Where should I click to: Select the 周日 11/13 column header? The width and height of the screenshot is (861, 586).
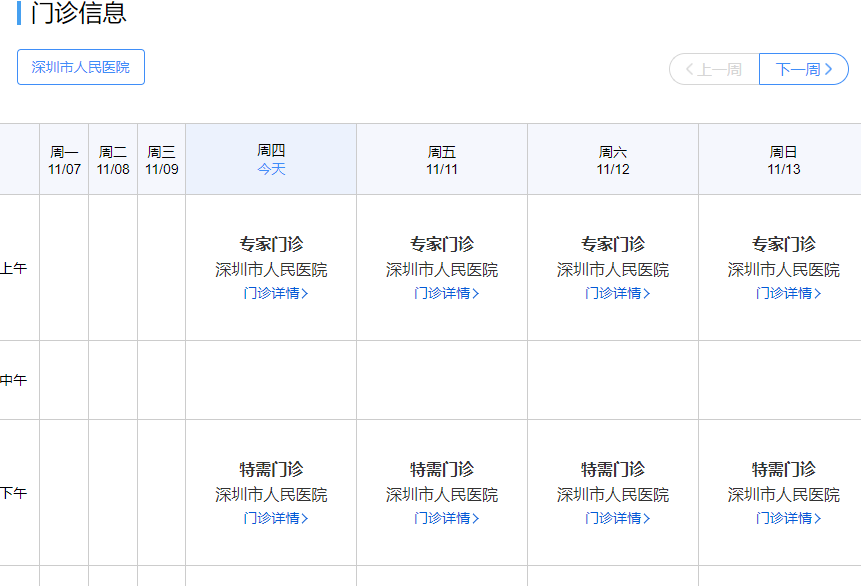click(784, 160)
